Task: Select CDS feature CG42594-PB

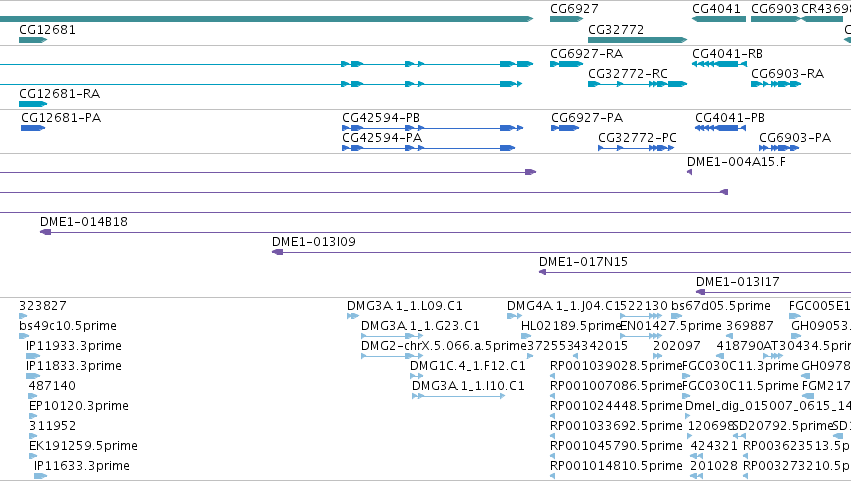Action: tap(432, 128)
